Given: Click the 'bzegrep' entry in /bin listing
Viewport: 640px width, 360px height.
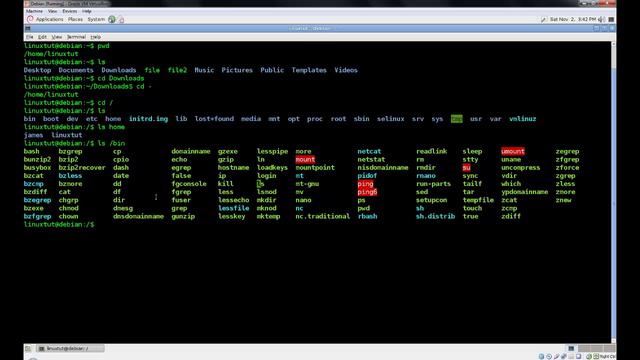Looking at the screenshot, I should point(38,200).
